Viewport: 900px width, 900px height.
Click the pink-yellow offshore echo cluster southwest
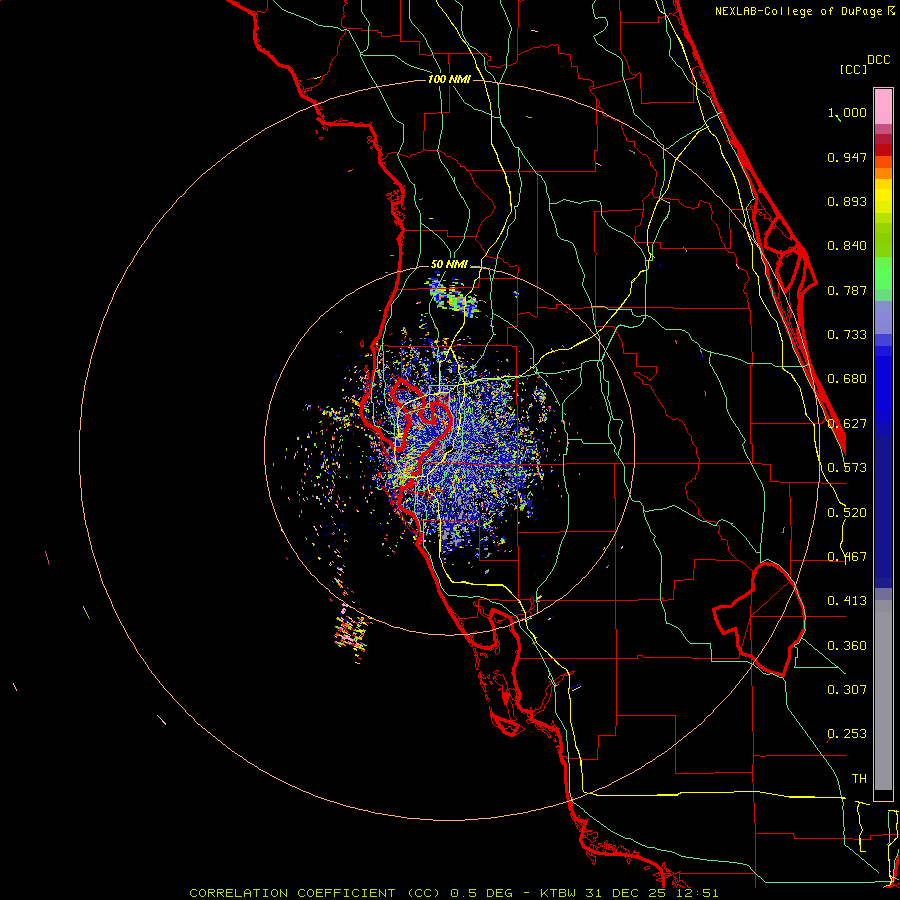(x=351, y=631)
